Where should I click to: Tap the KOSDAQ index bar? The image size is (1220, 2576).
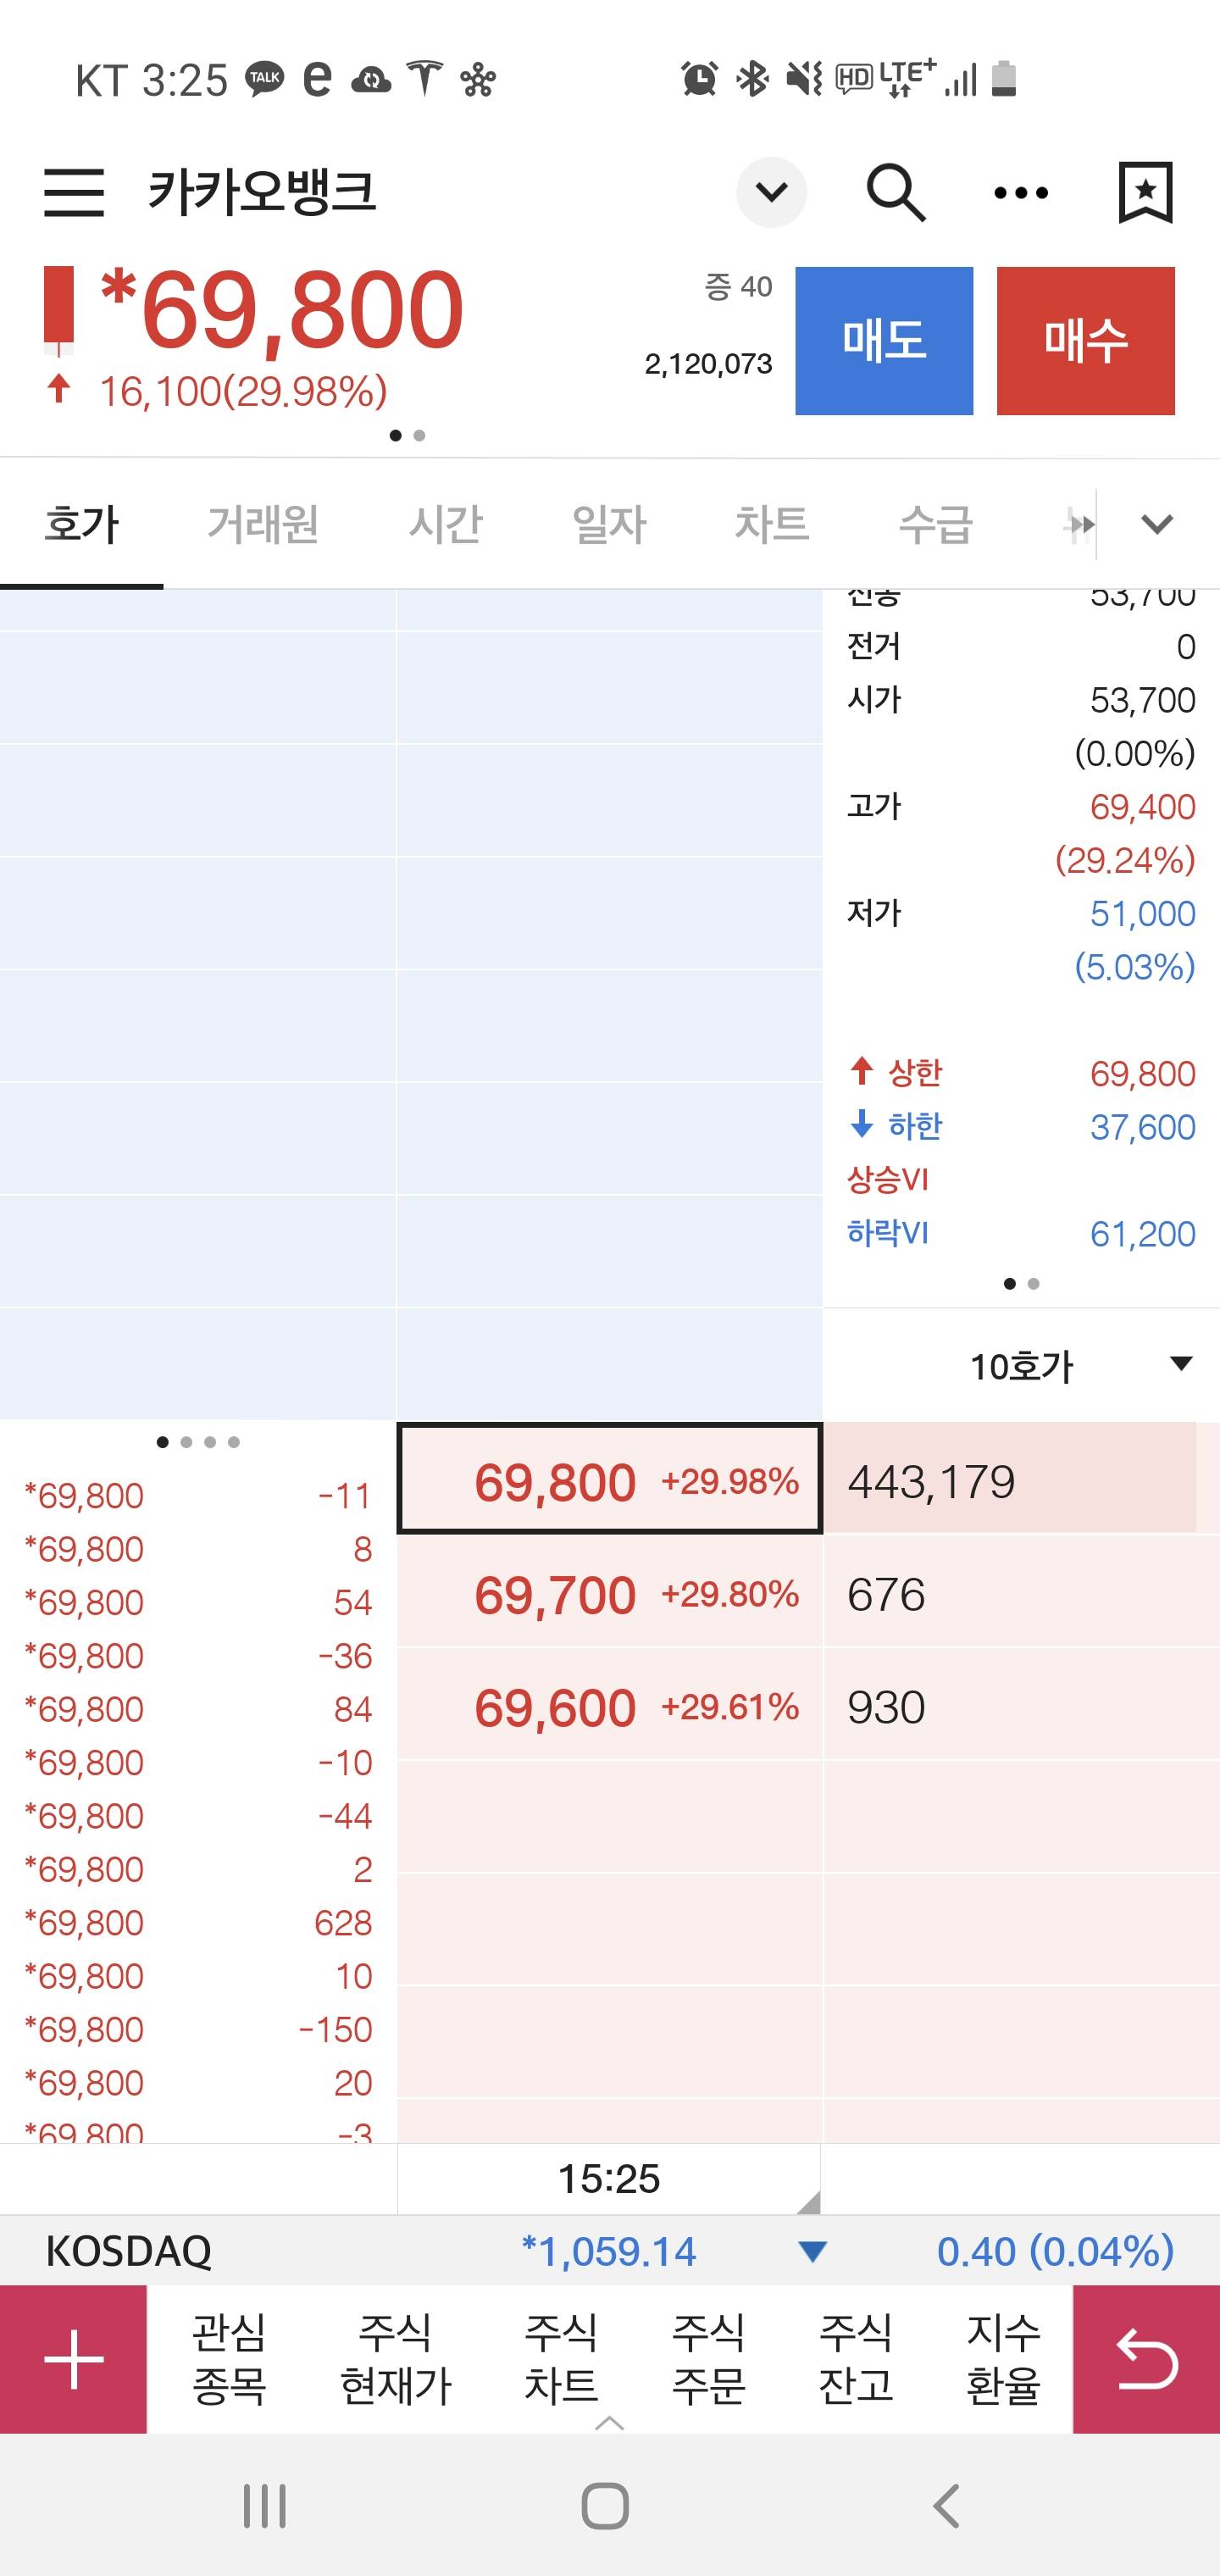coord(609,2251)
